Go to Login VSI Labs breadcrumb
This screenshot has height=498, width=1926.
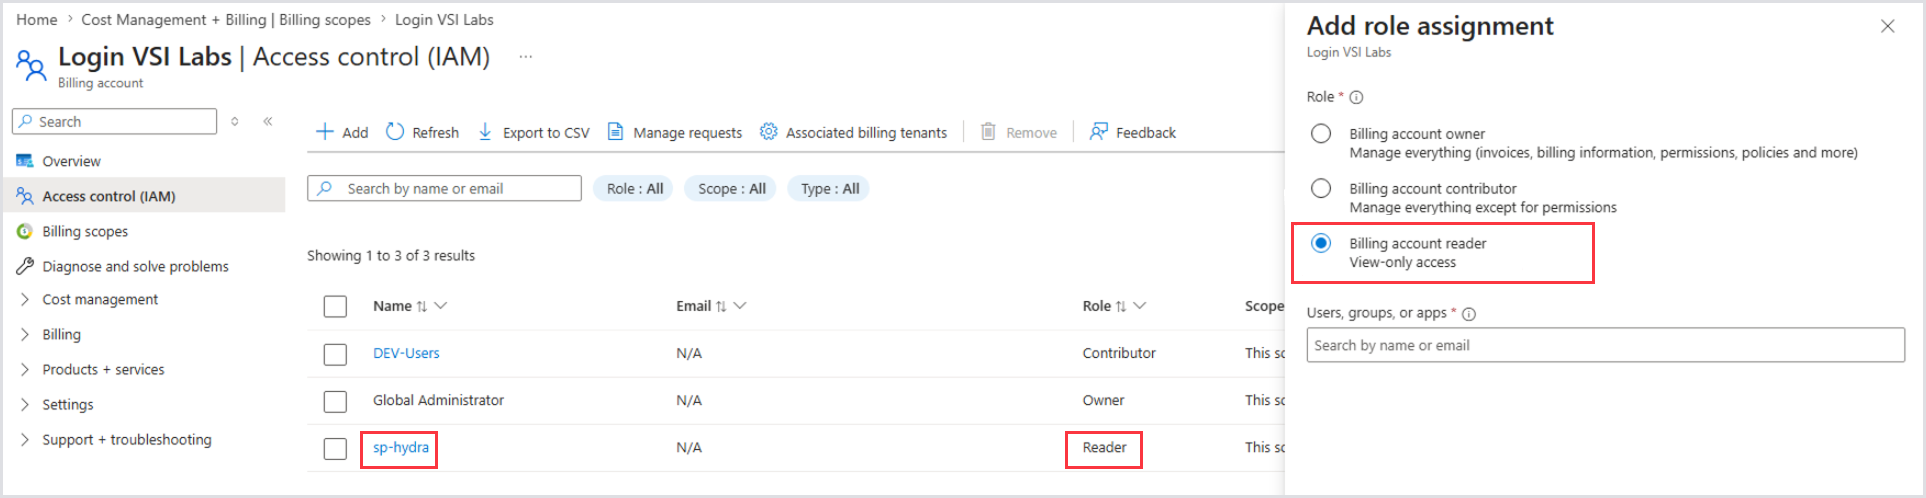click(x=444, y=19)
